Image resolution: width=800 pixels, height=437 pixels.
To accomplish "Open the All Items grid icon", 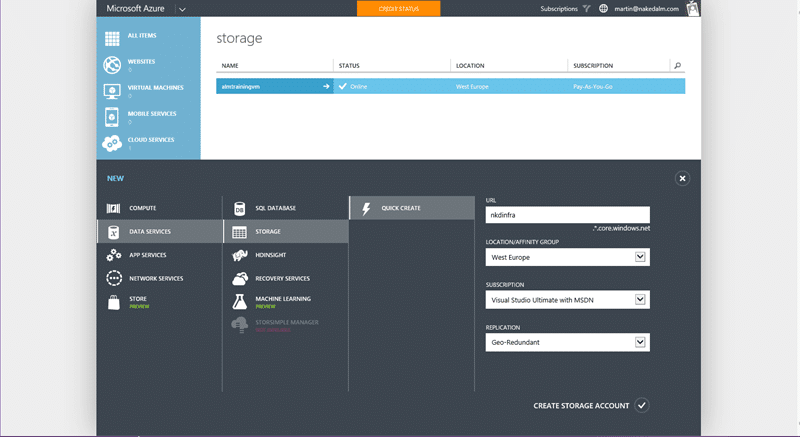I will click(x=112, y=39).
